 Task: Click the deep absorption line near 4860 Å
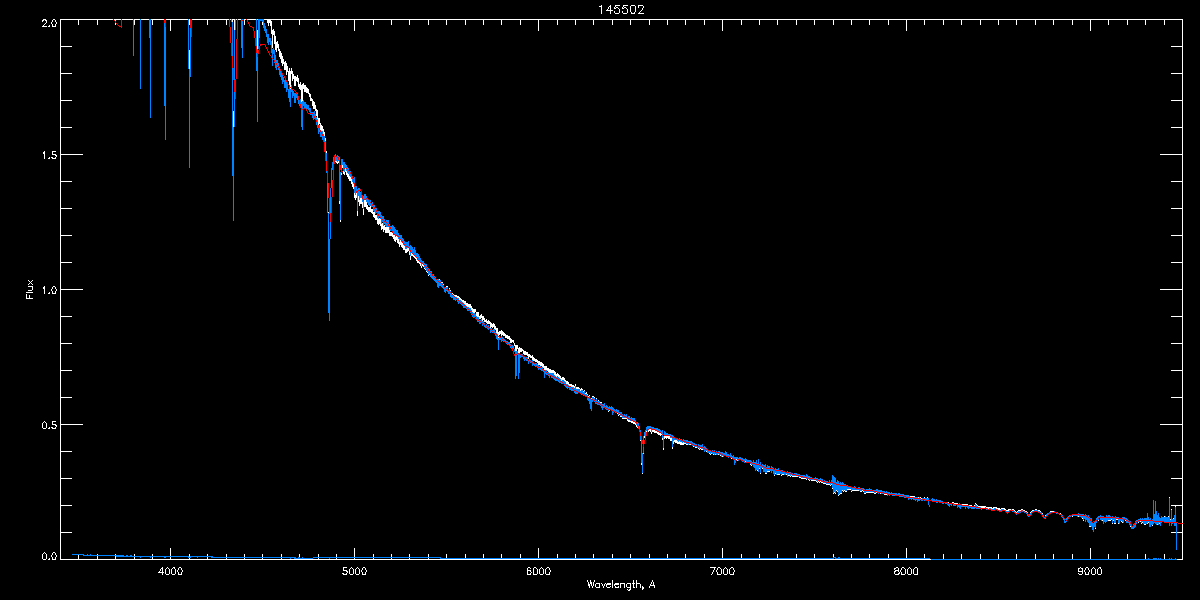pos(329,240)
